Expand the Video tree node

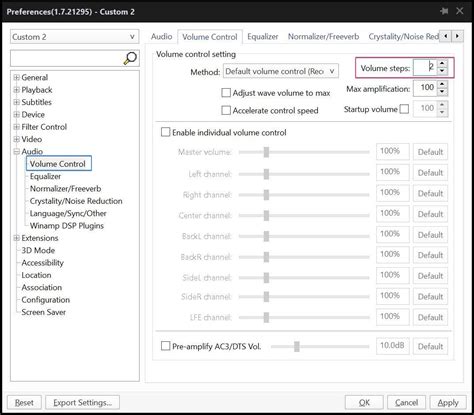pos(16,139)
